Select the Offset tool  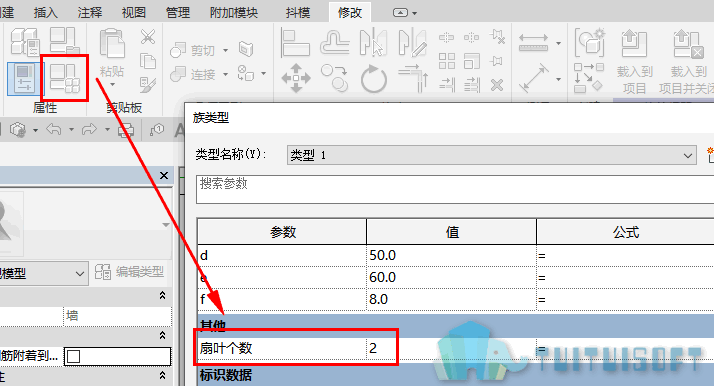tap(335, 42)
